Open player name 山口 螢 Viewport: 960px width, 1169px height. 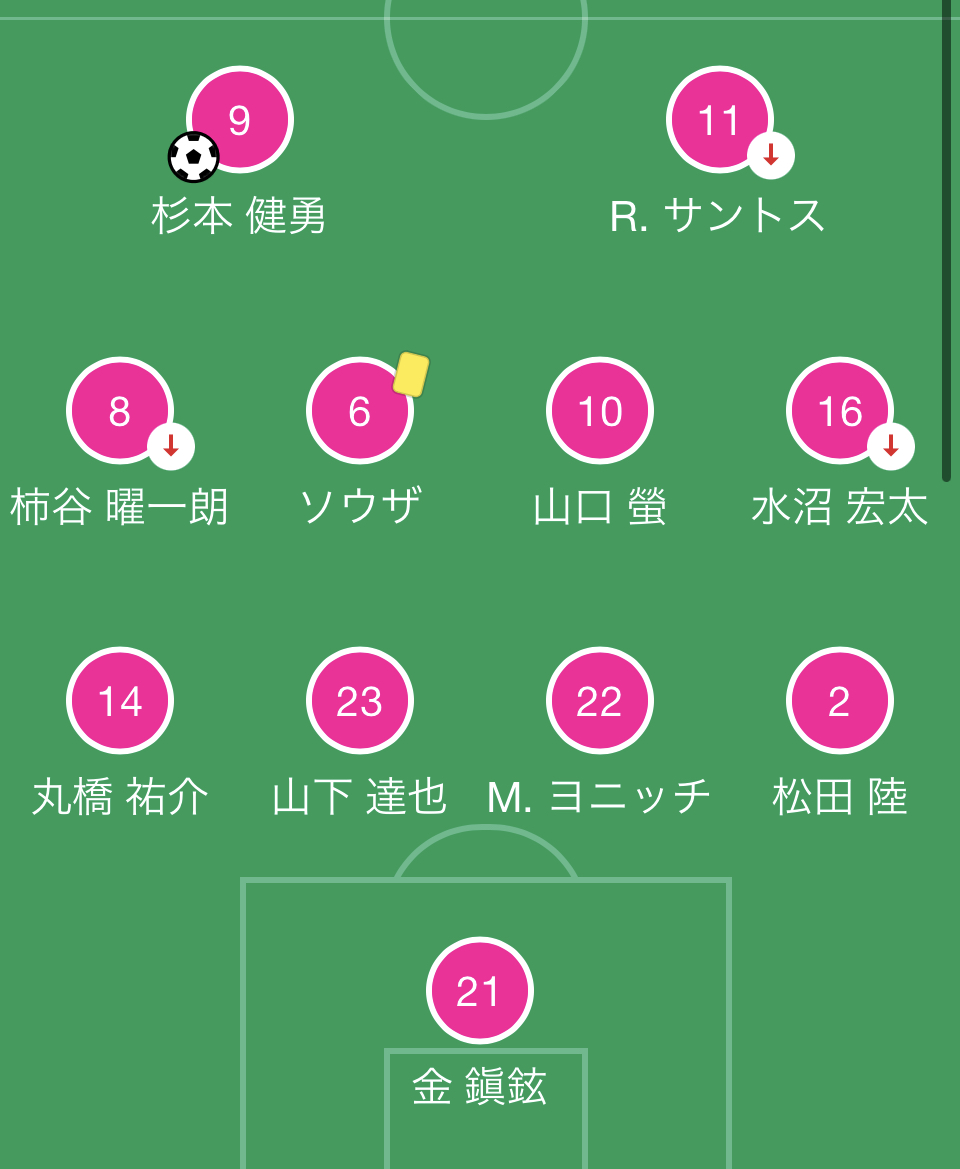tap(600, 507)
